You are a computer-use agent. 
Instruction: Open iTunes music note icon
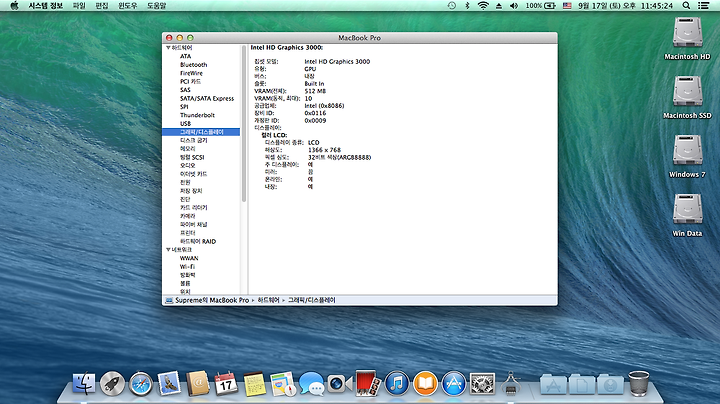pyautogui.click(x=397, y=384)
